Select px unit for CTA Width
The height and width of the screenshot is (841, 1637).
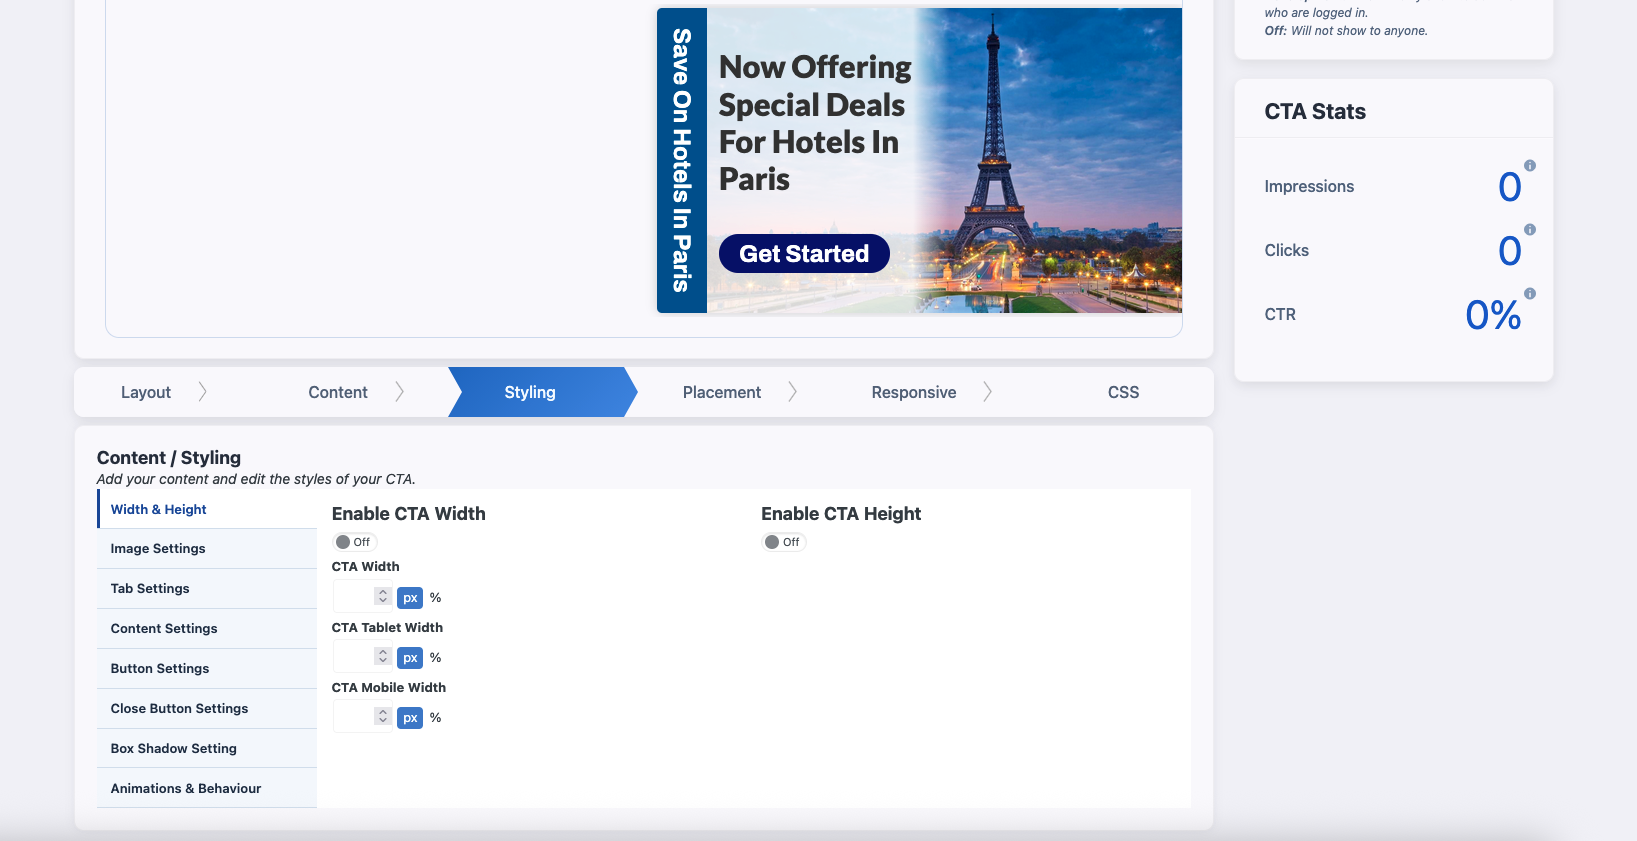[410, 598]
